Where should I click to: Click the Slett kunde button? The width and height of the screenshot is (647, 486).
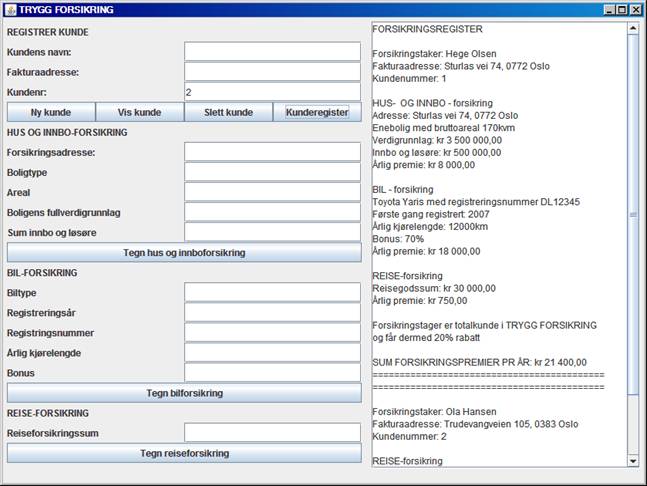228,112
